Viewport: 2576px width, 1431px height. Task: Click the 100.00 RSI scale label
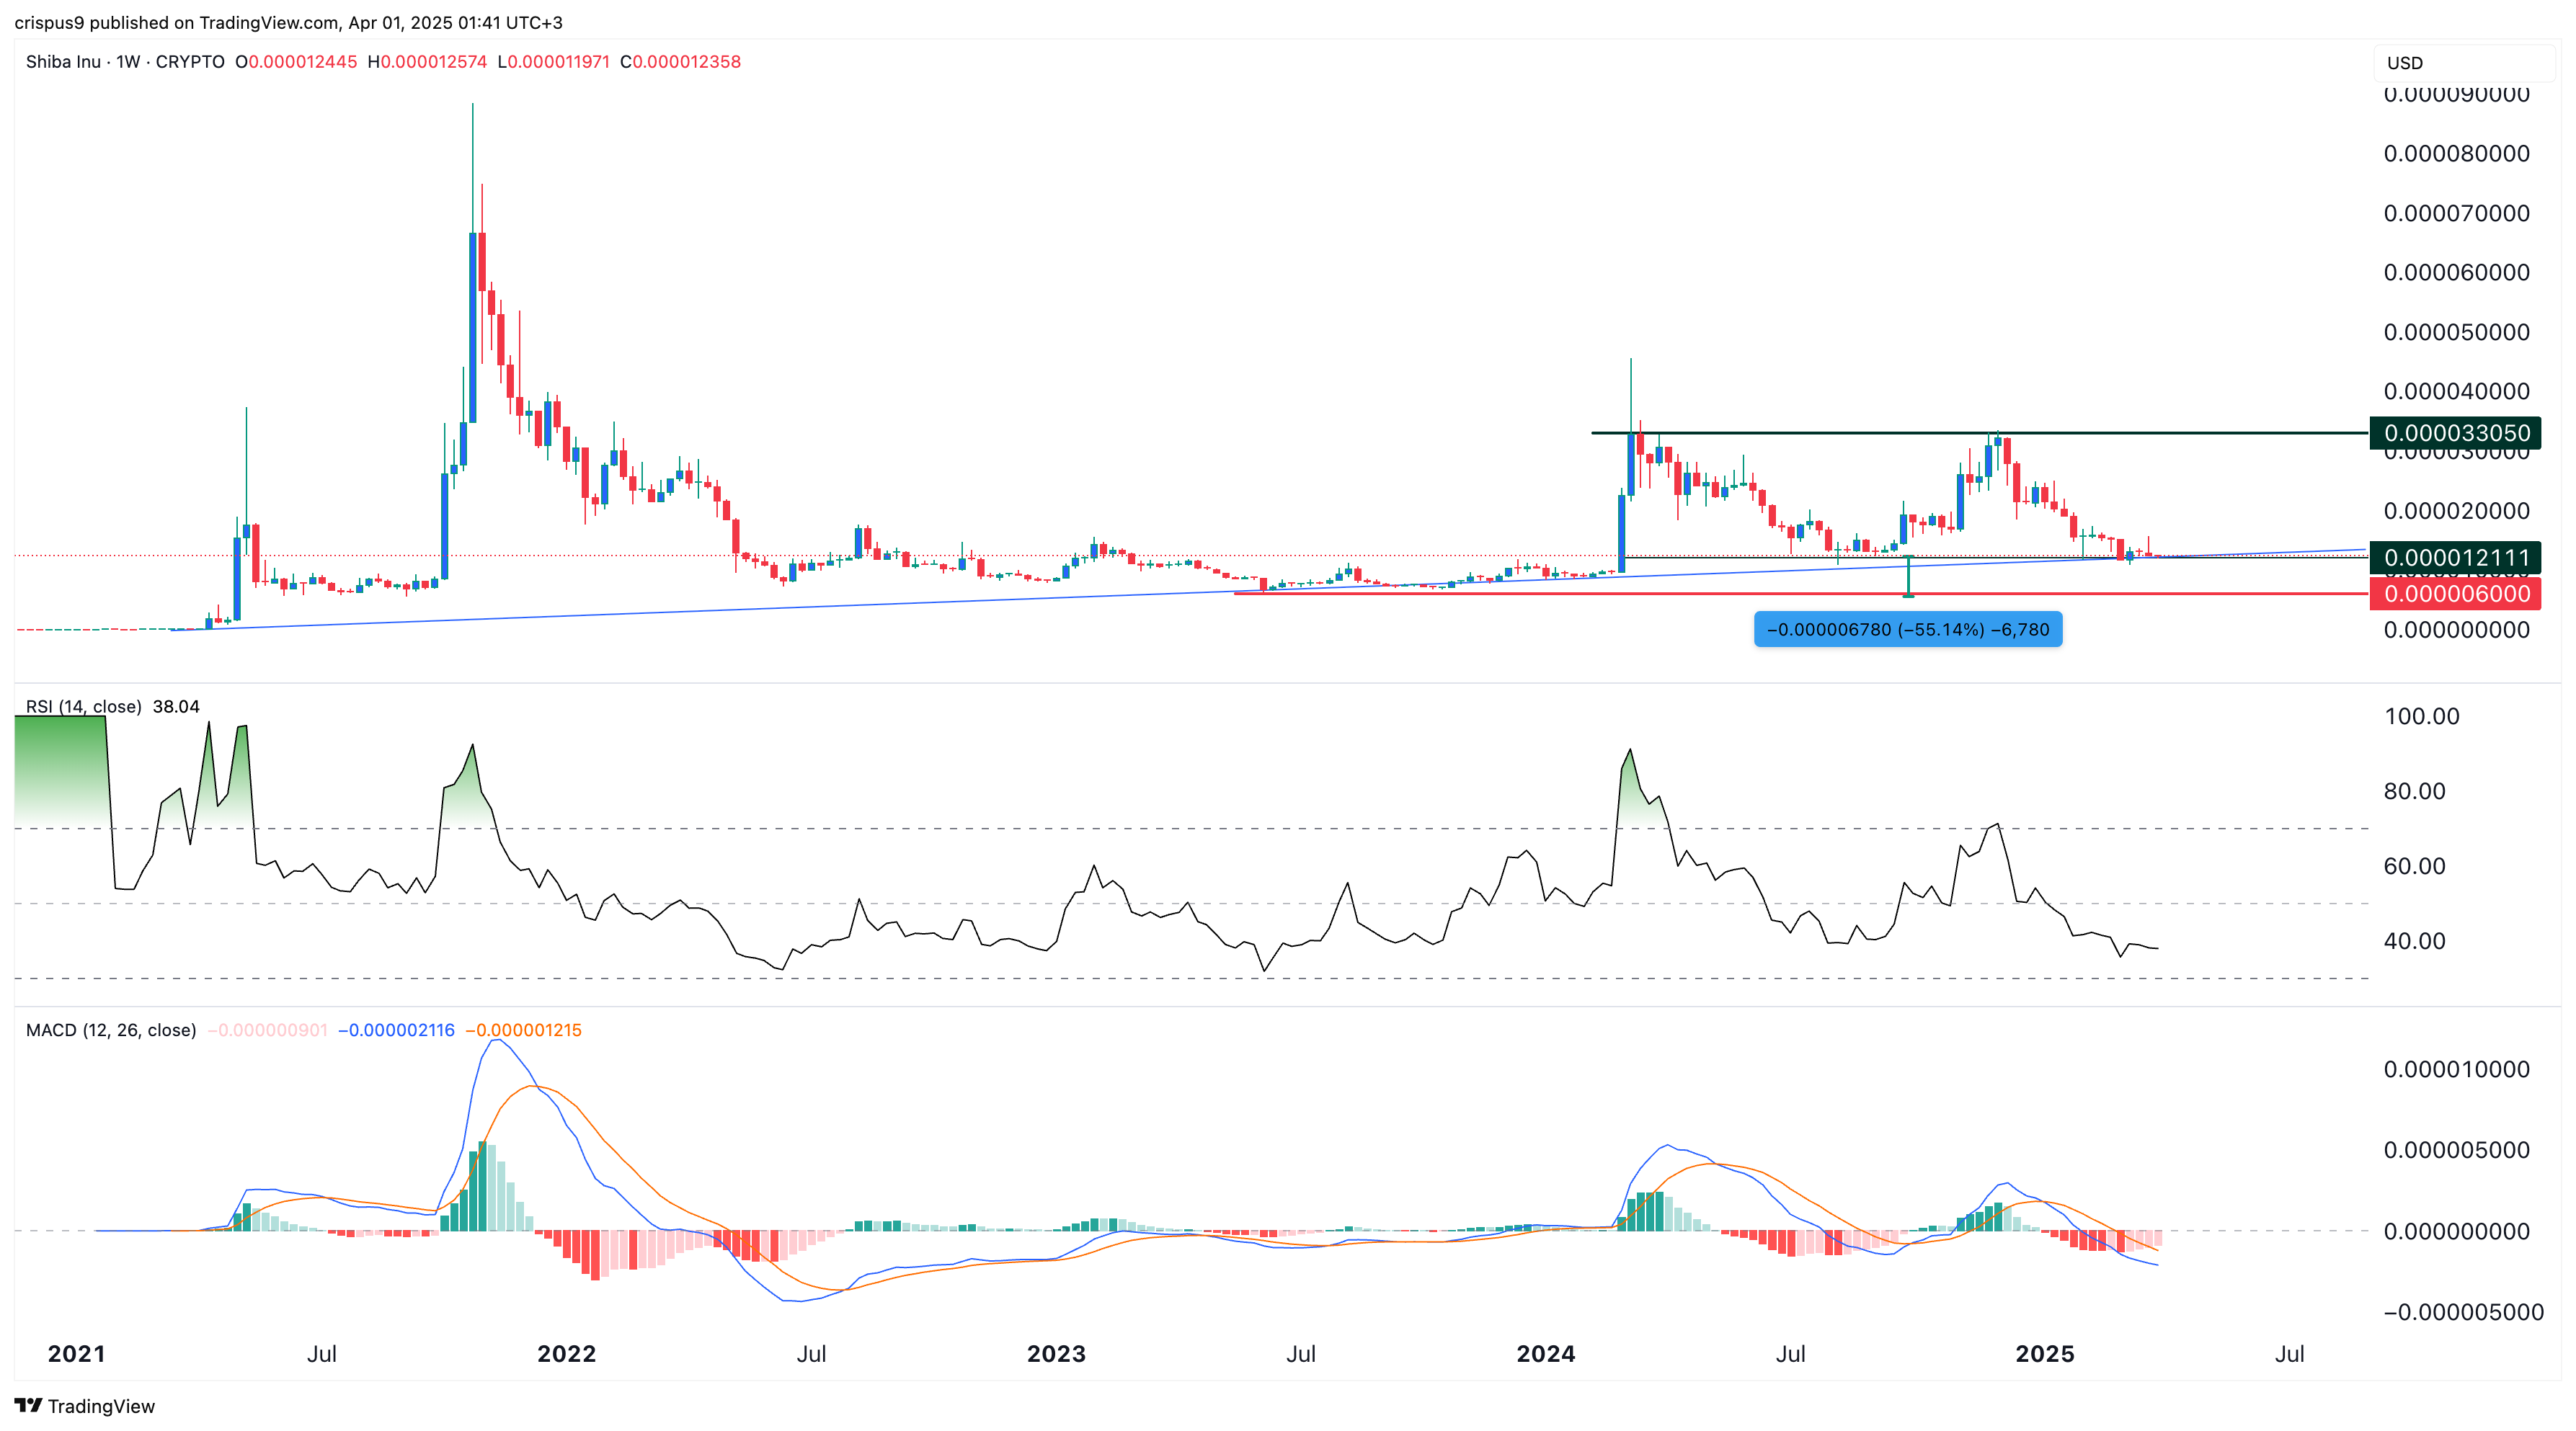2421,716
